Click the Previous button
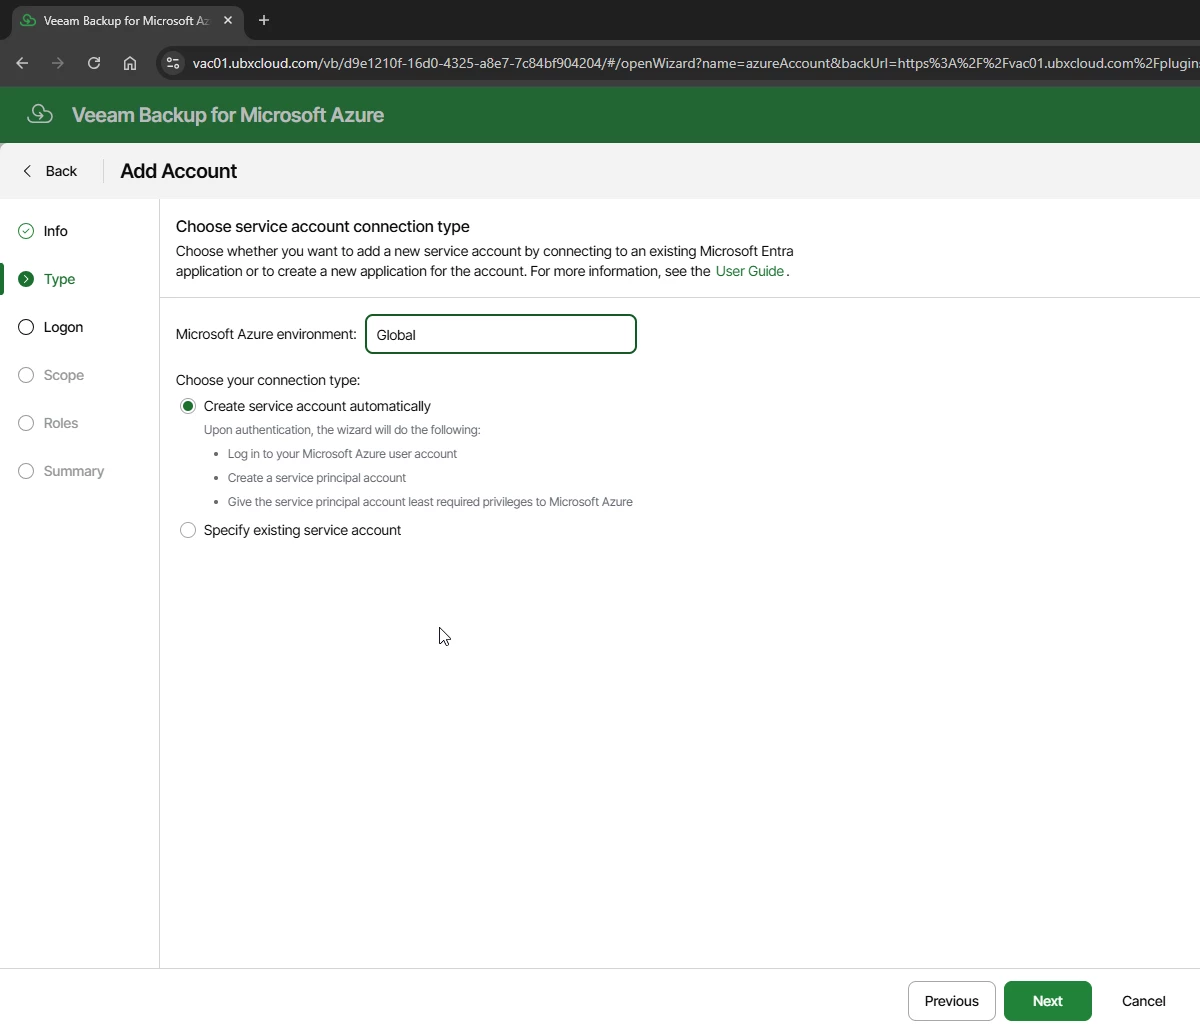The height and width of the screenshot is (1030, 1200). (952, 1001)
